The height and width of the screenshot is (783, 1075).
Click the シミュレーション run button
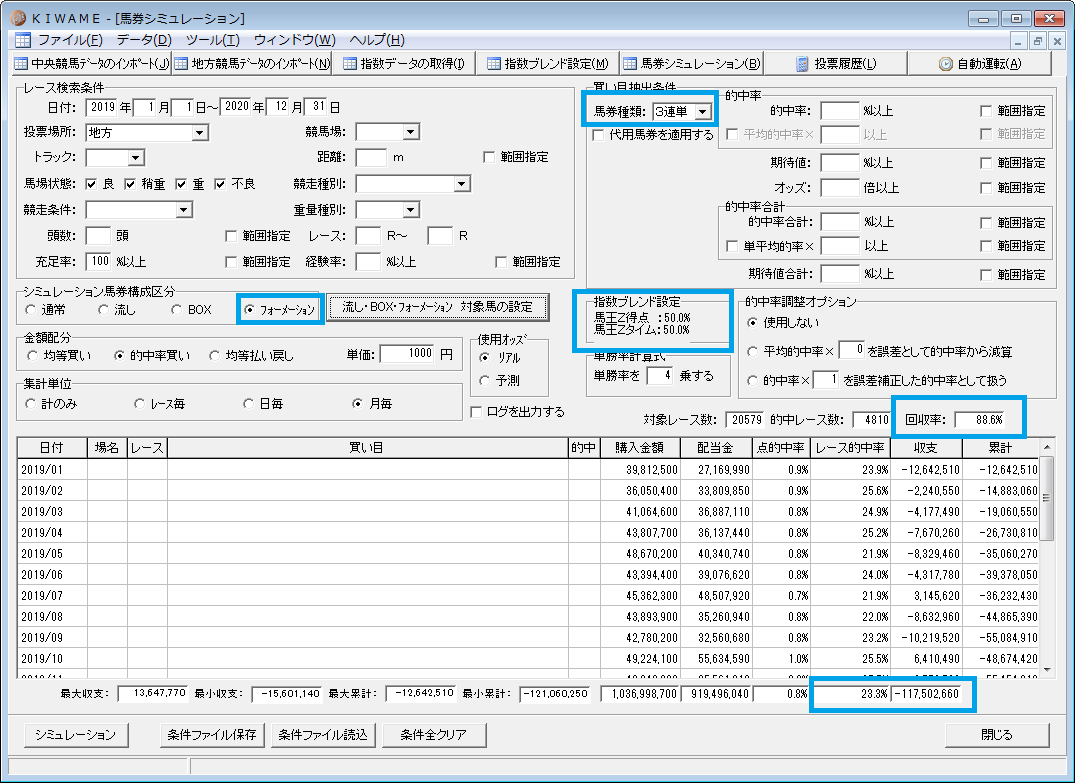pos(75,735)
